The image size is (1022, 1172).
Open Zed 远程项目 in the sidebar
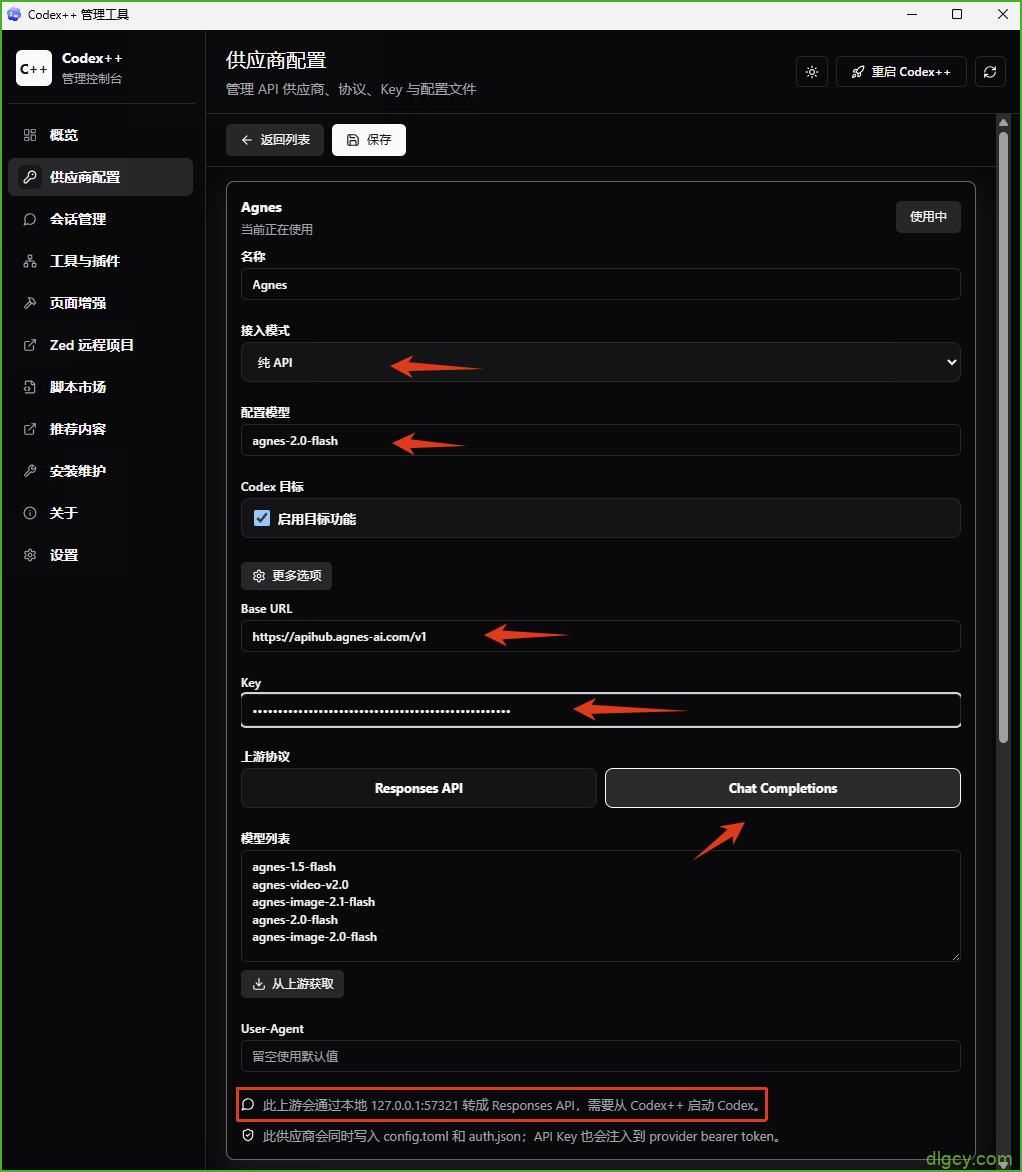point(100,345)
